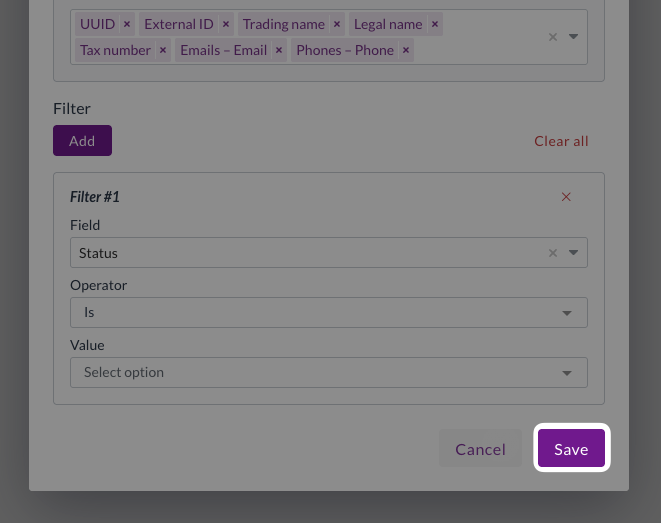Viewport: 661px width, 523px height.
Task: Expand the columns multi-select dropdown arrow
Action: (574, 37)
